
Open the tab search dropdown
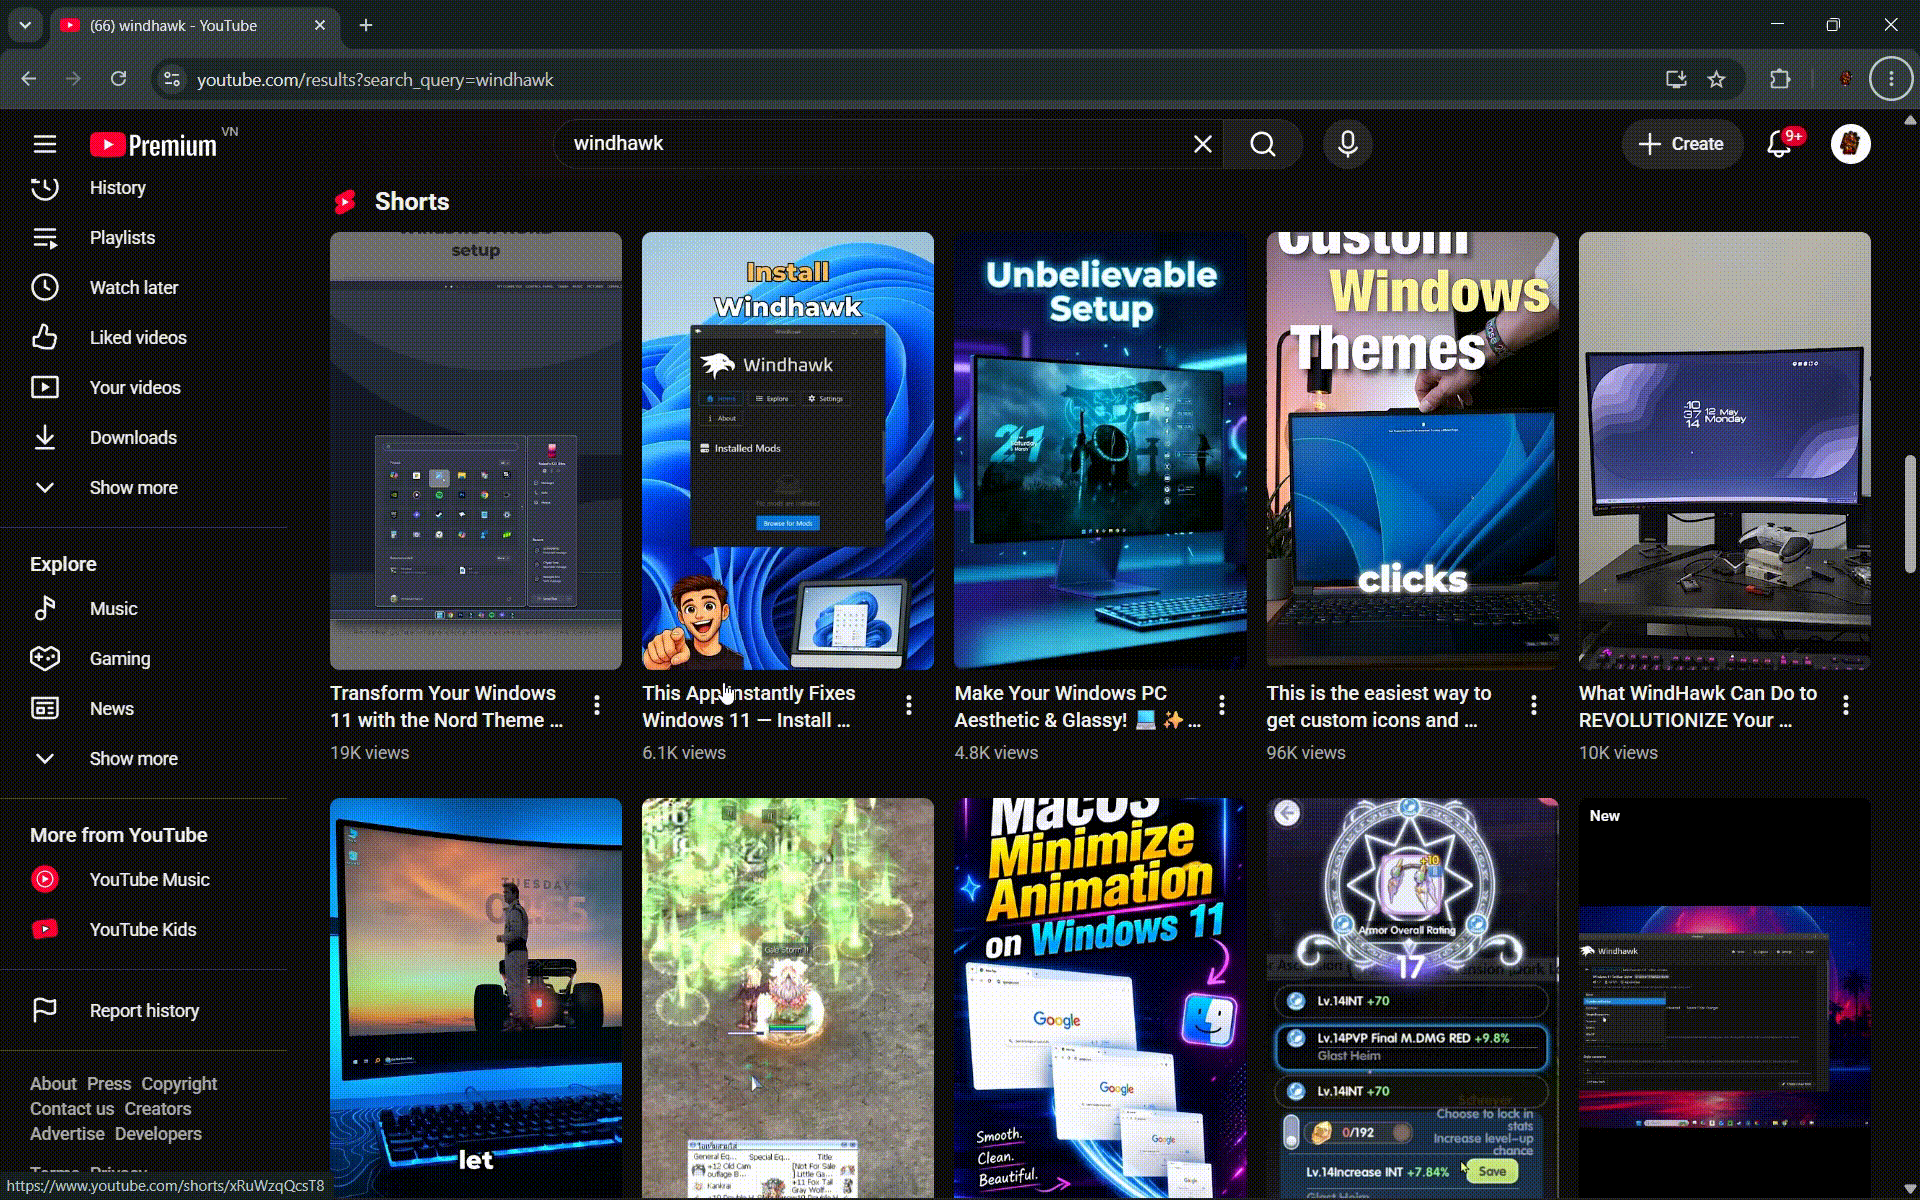[x=25, y=25]
